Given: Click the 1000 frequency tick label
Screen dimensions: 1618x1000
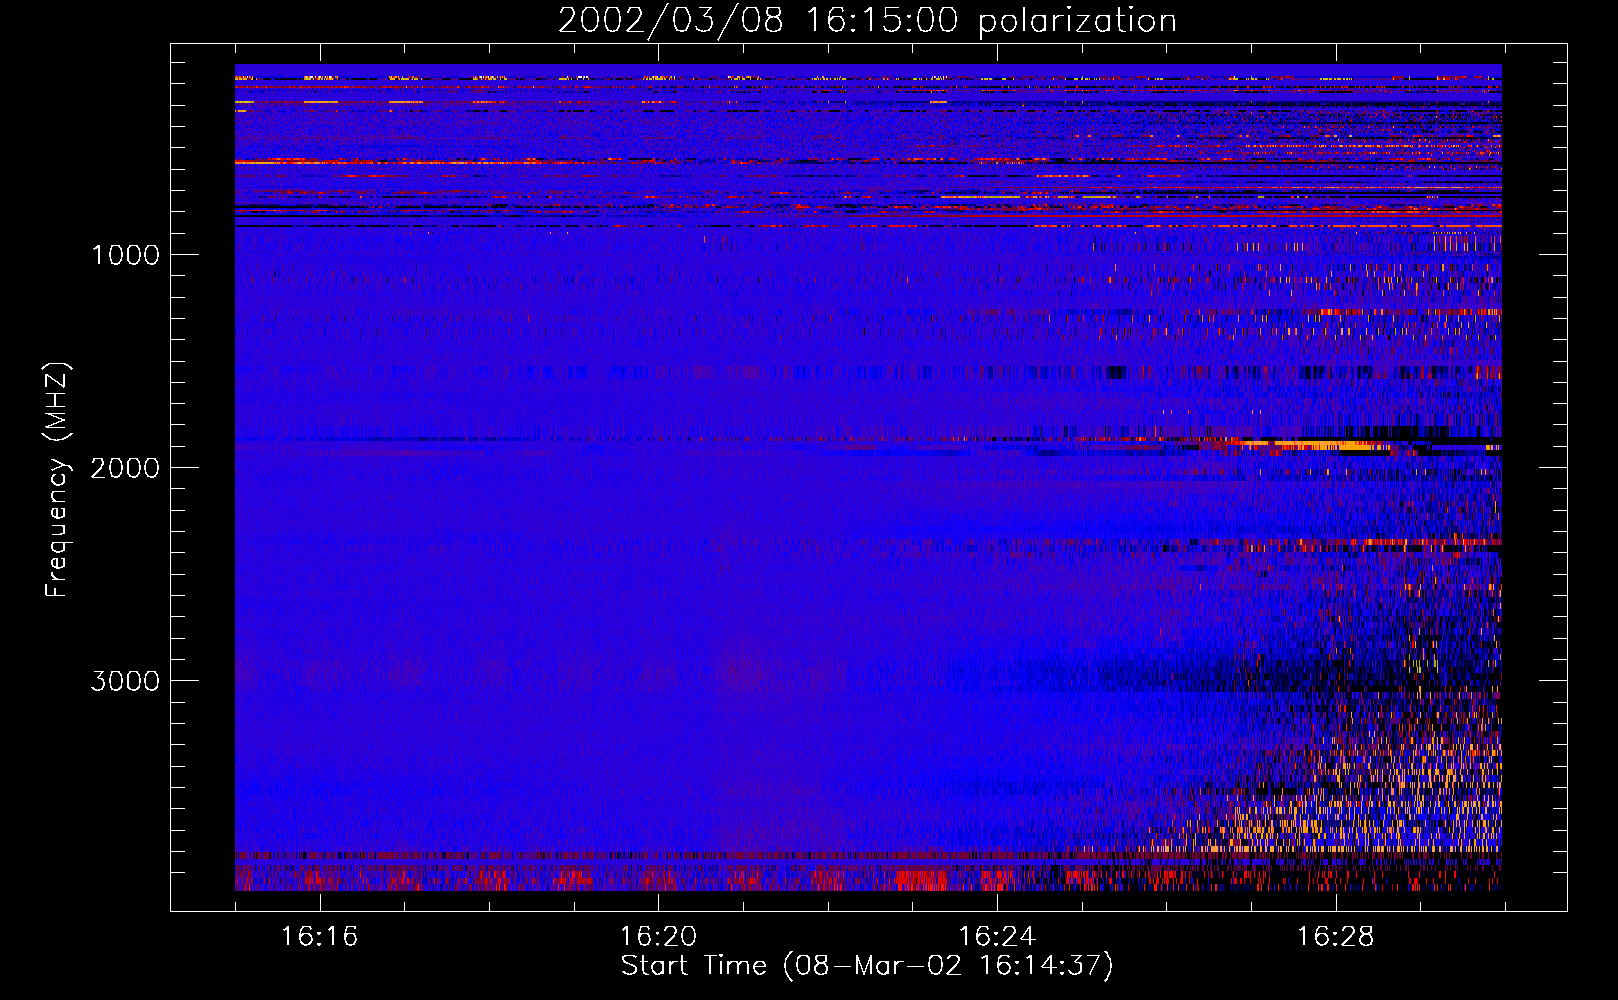Looking at the screenshot, I should tap(126, 255).
